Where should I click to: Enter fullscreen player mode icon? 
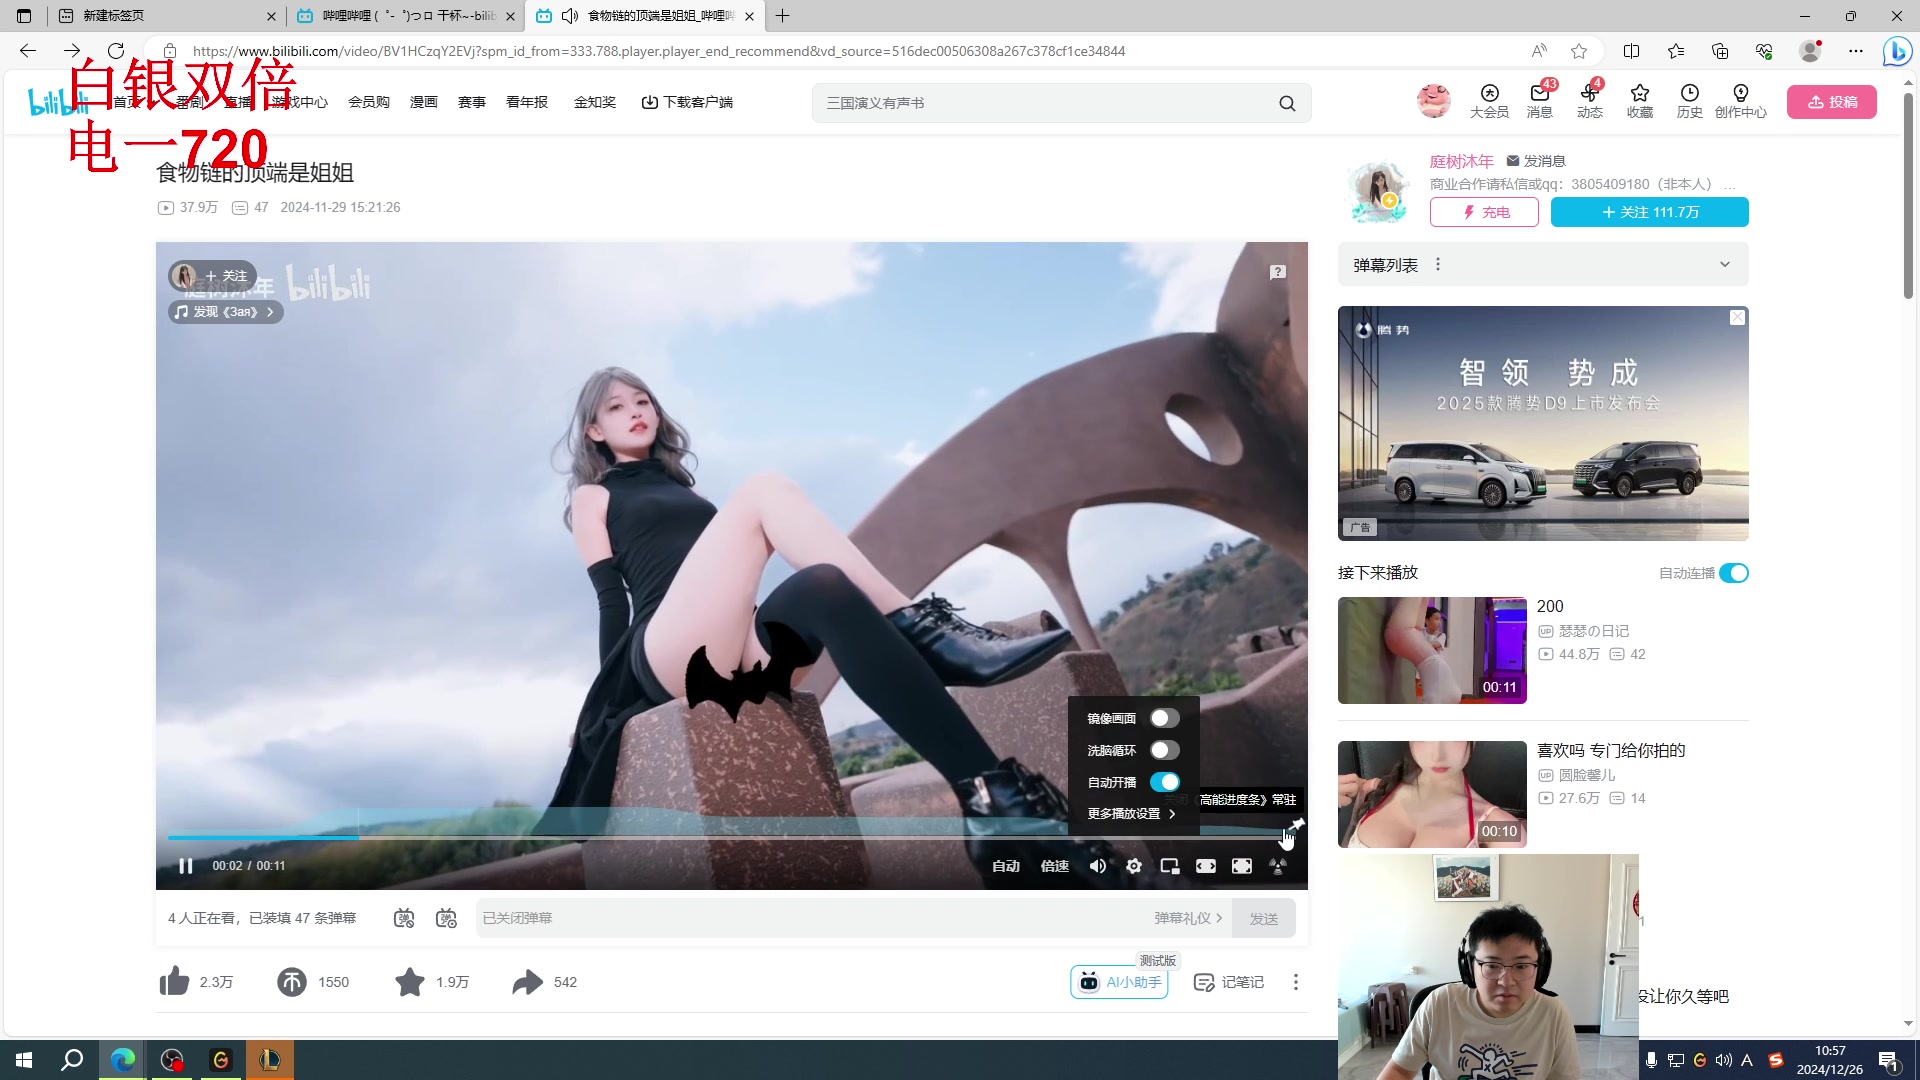pos(1278,866)
